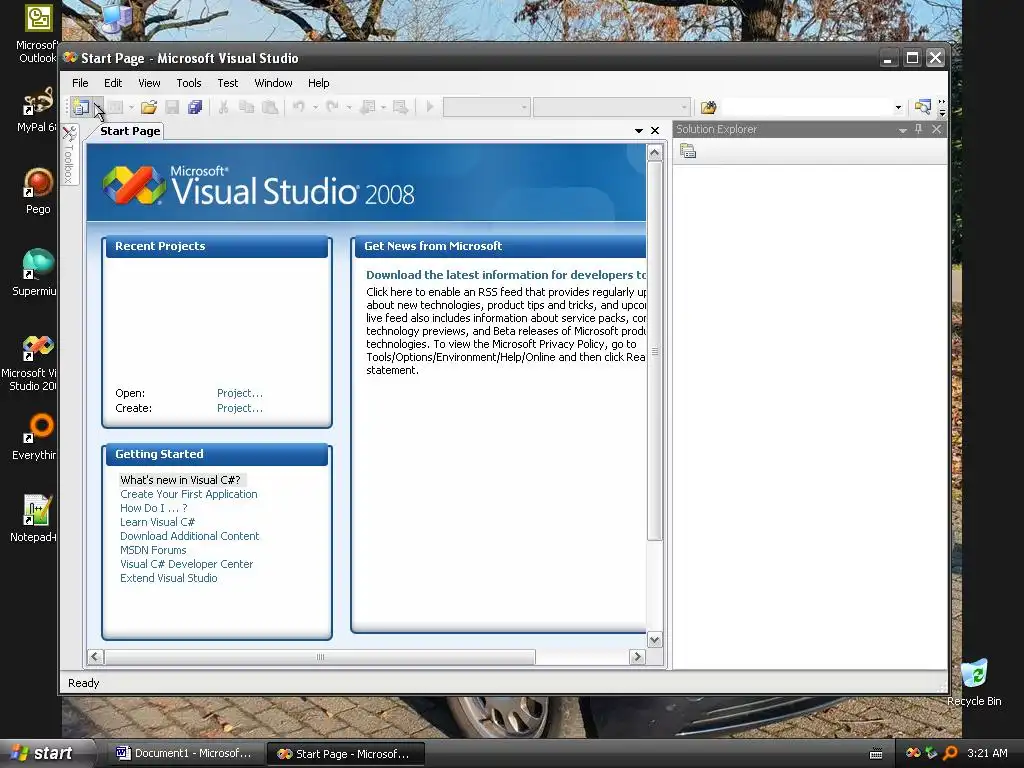Click the New Project toolbar icon
1024x768 pixels.
[81, 106]
